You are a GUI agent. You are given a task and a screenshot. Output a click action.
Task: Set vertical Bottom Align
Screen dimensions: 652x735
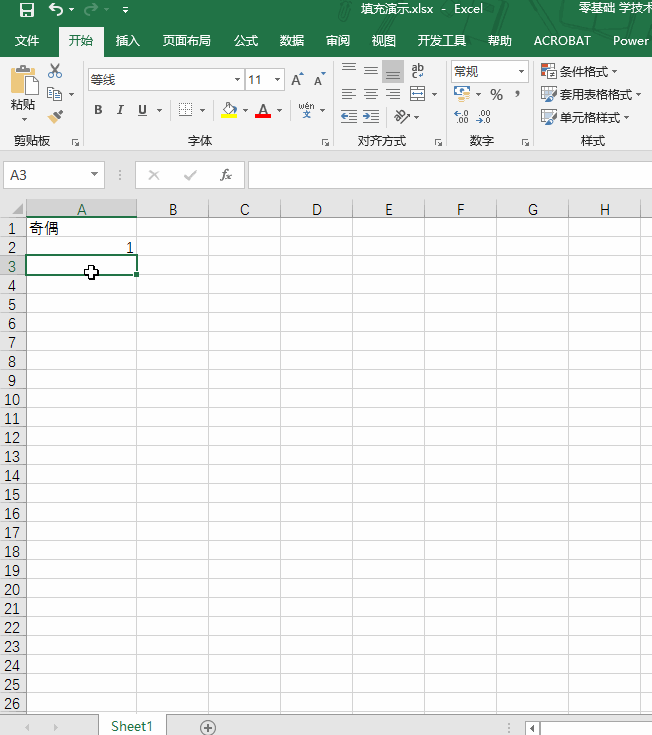(x=393, y=71)
